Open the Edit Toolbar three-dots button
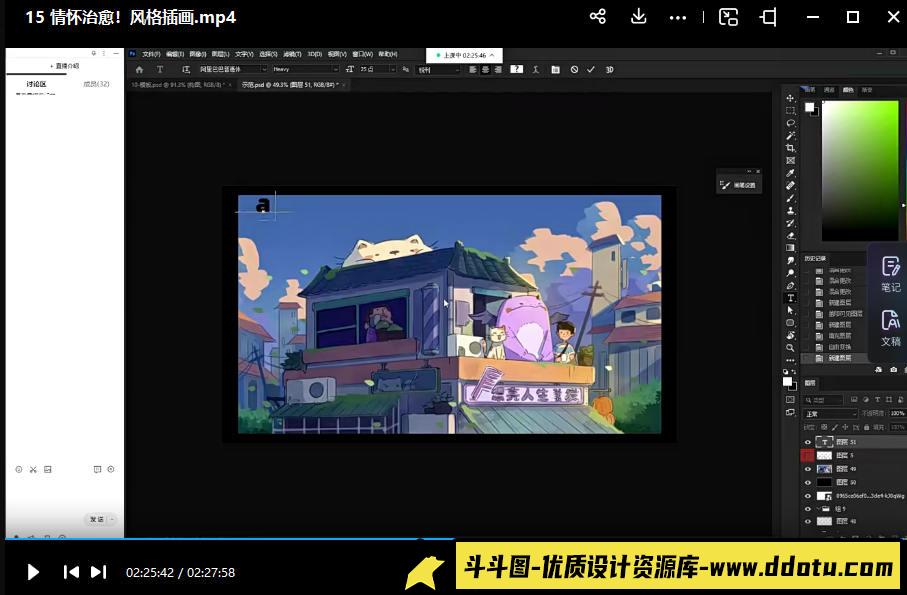 pos(790,360)
